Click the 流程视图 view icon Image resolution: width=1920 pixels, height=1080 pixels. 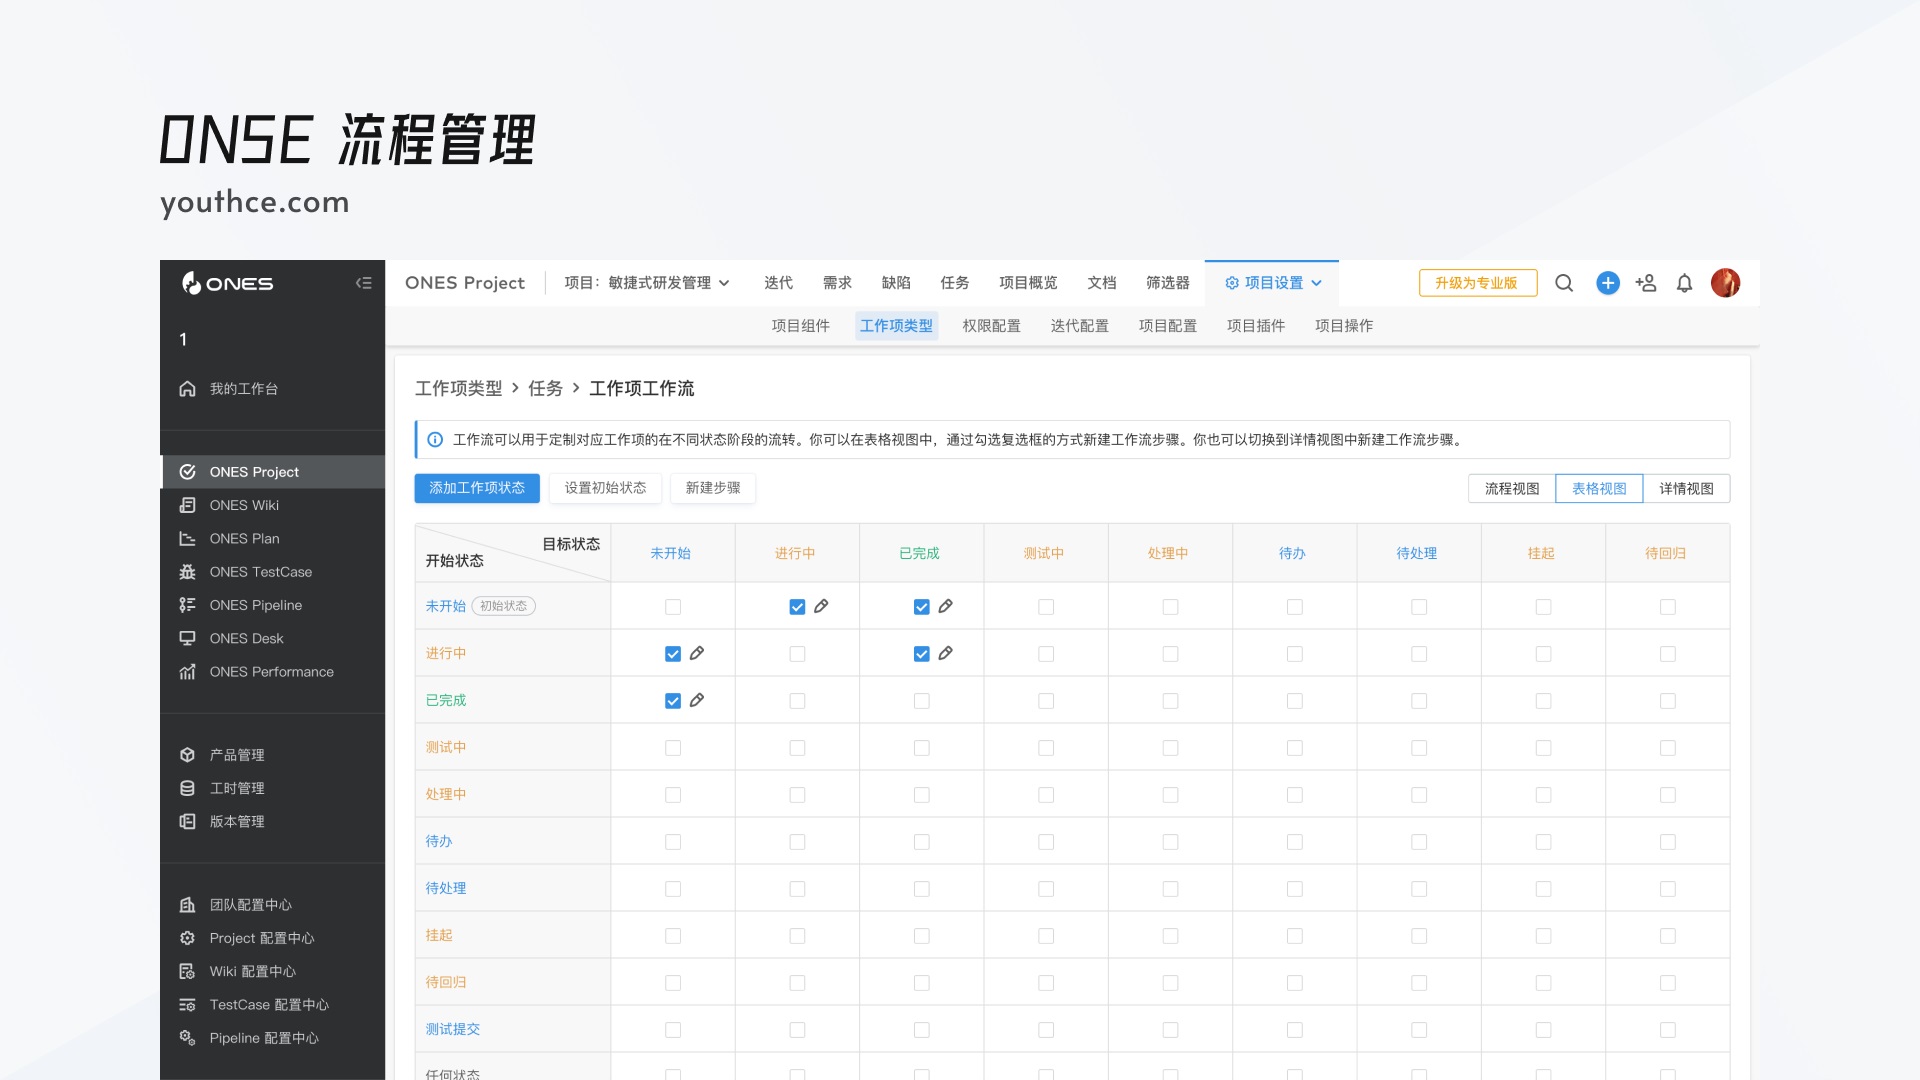click(1510, 488)
